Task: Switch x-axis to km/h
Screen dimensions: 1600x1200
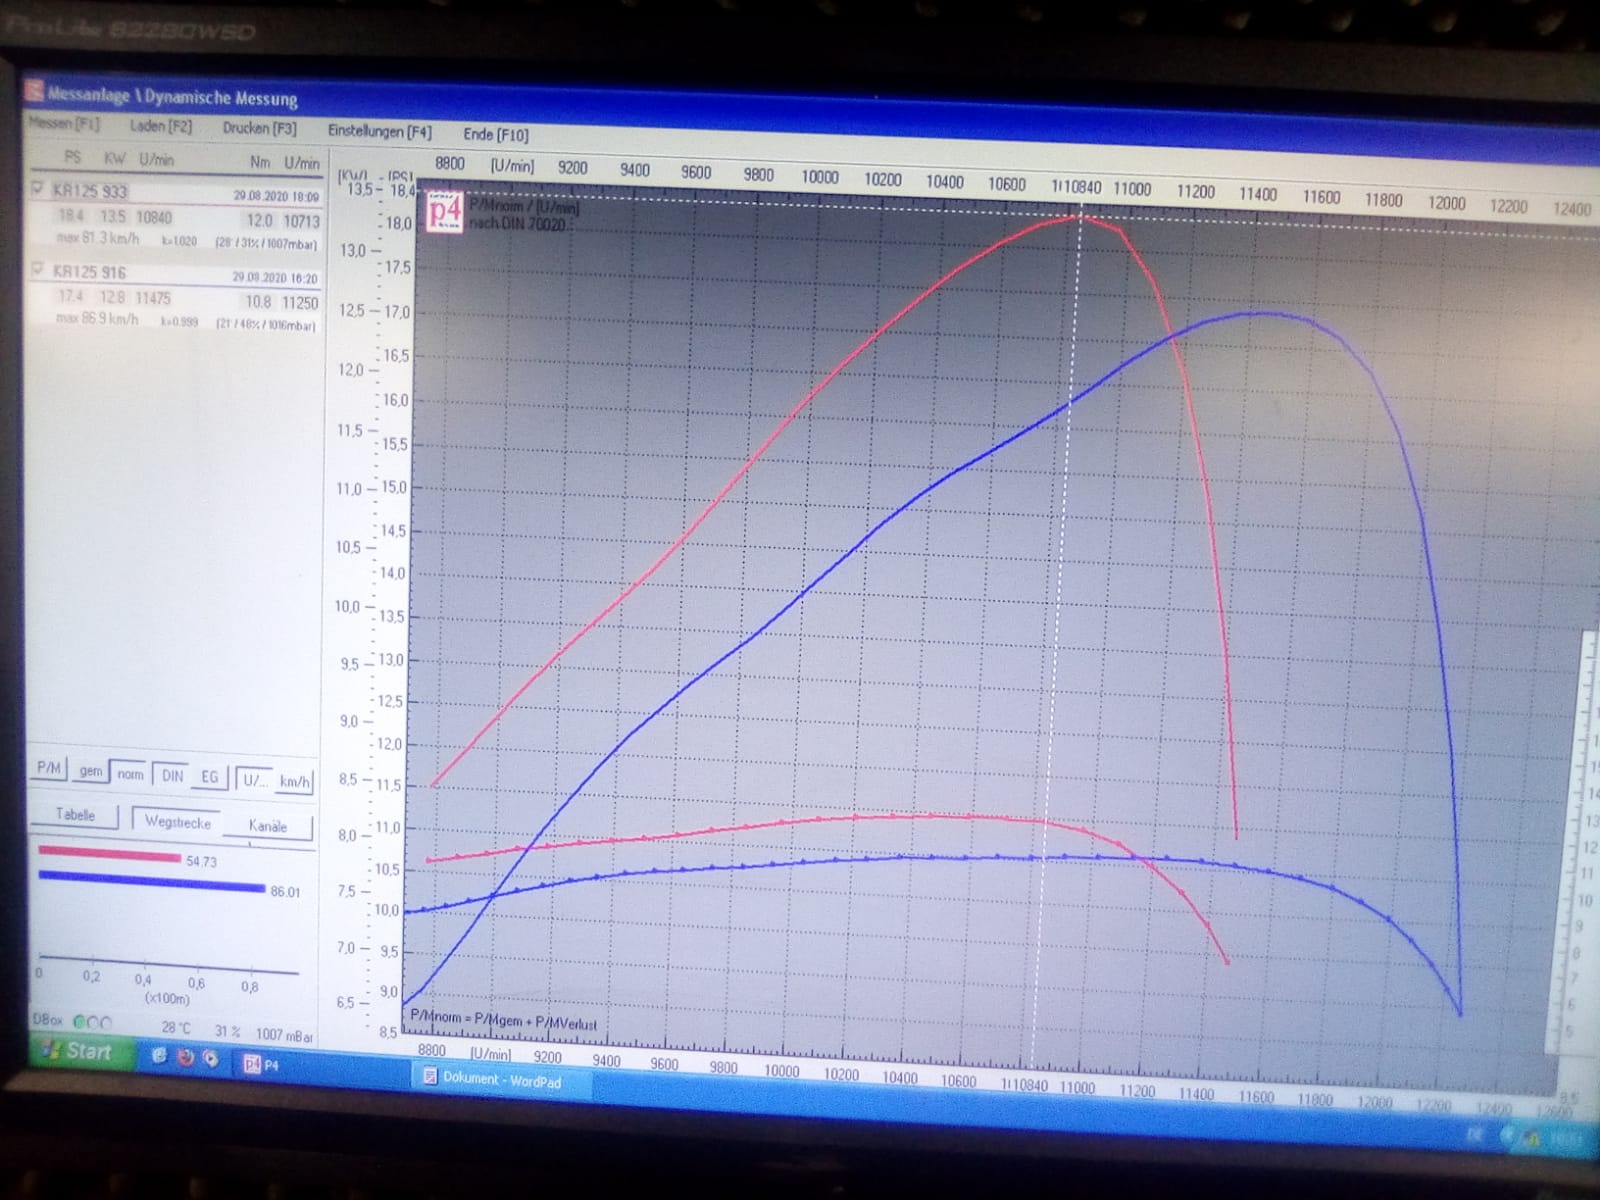Action: 294,782
